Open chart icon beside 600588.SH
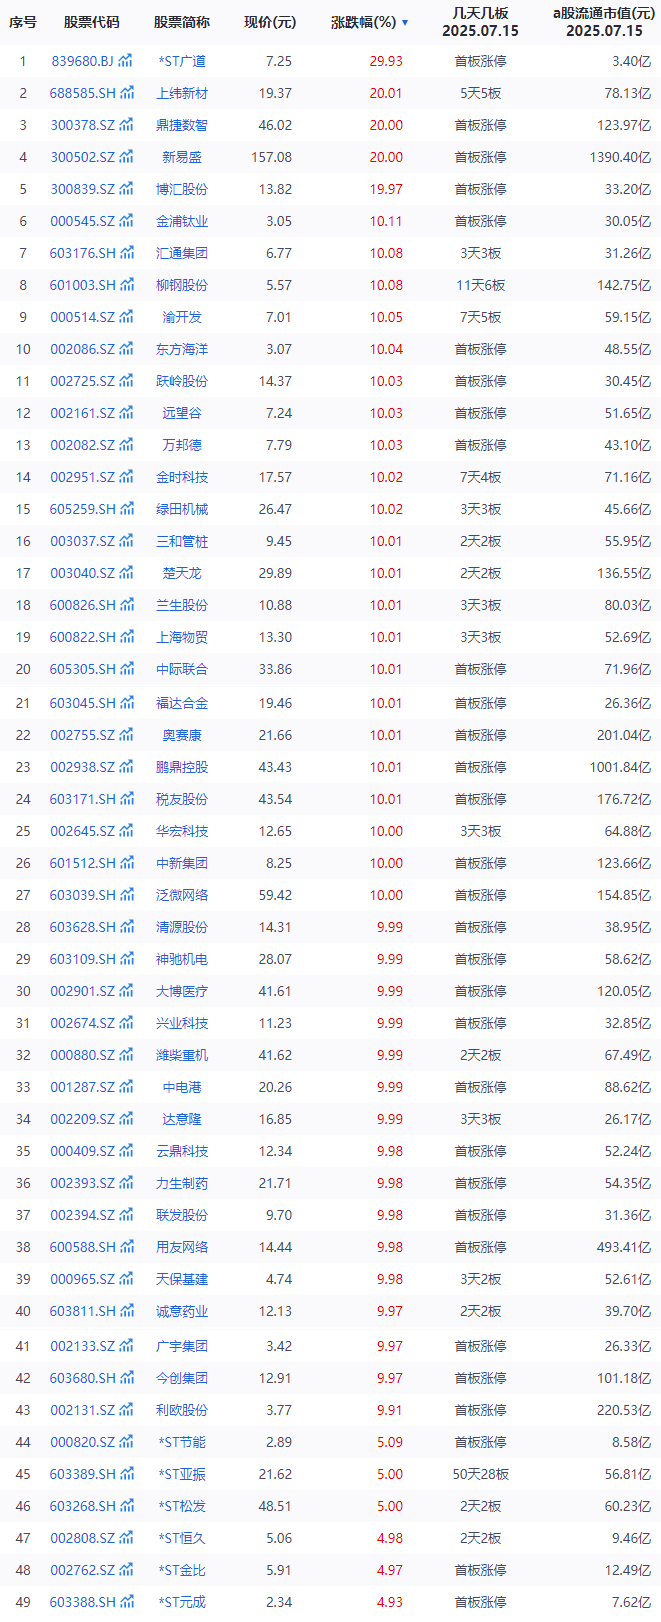Image resolution: width=661 pixels, height=1622 pixels. [x=127, y=1247]
